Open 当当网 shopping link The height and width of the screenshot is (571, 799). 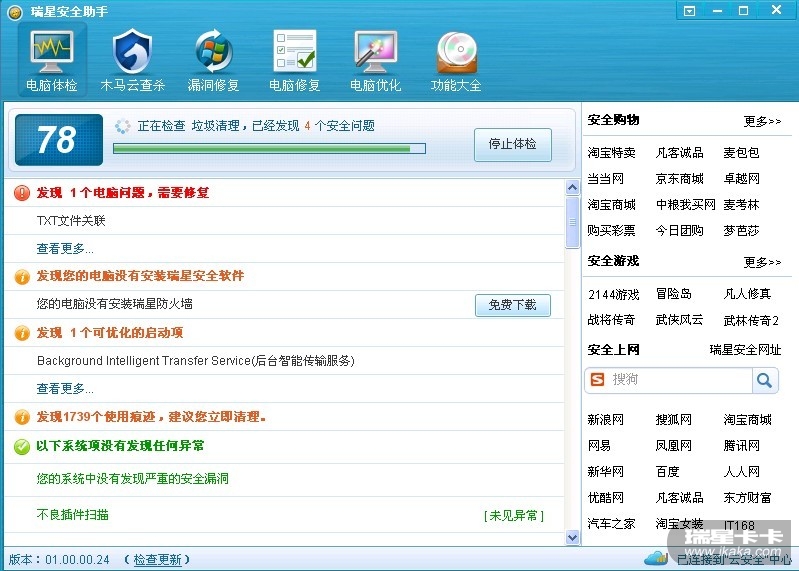605,179
